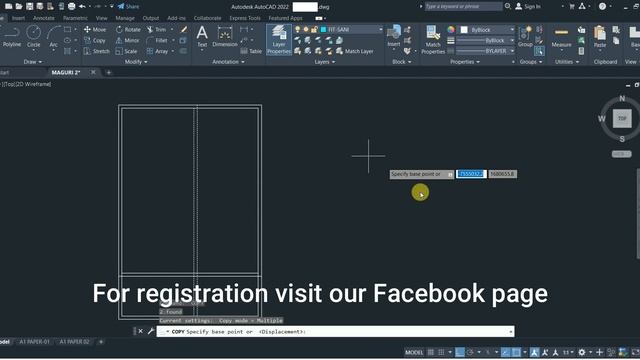Toggle object snap tracking in status bar
The height and width of the screenshot is (360, 640).
click(505, 352)
